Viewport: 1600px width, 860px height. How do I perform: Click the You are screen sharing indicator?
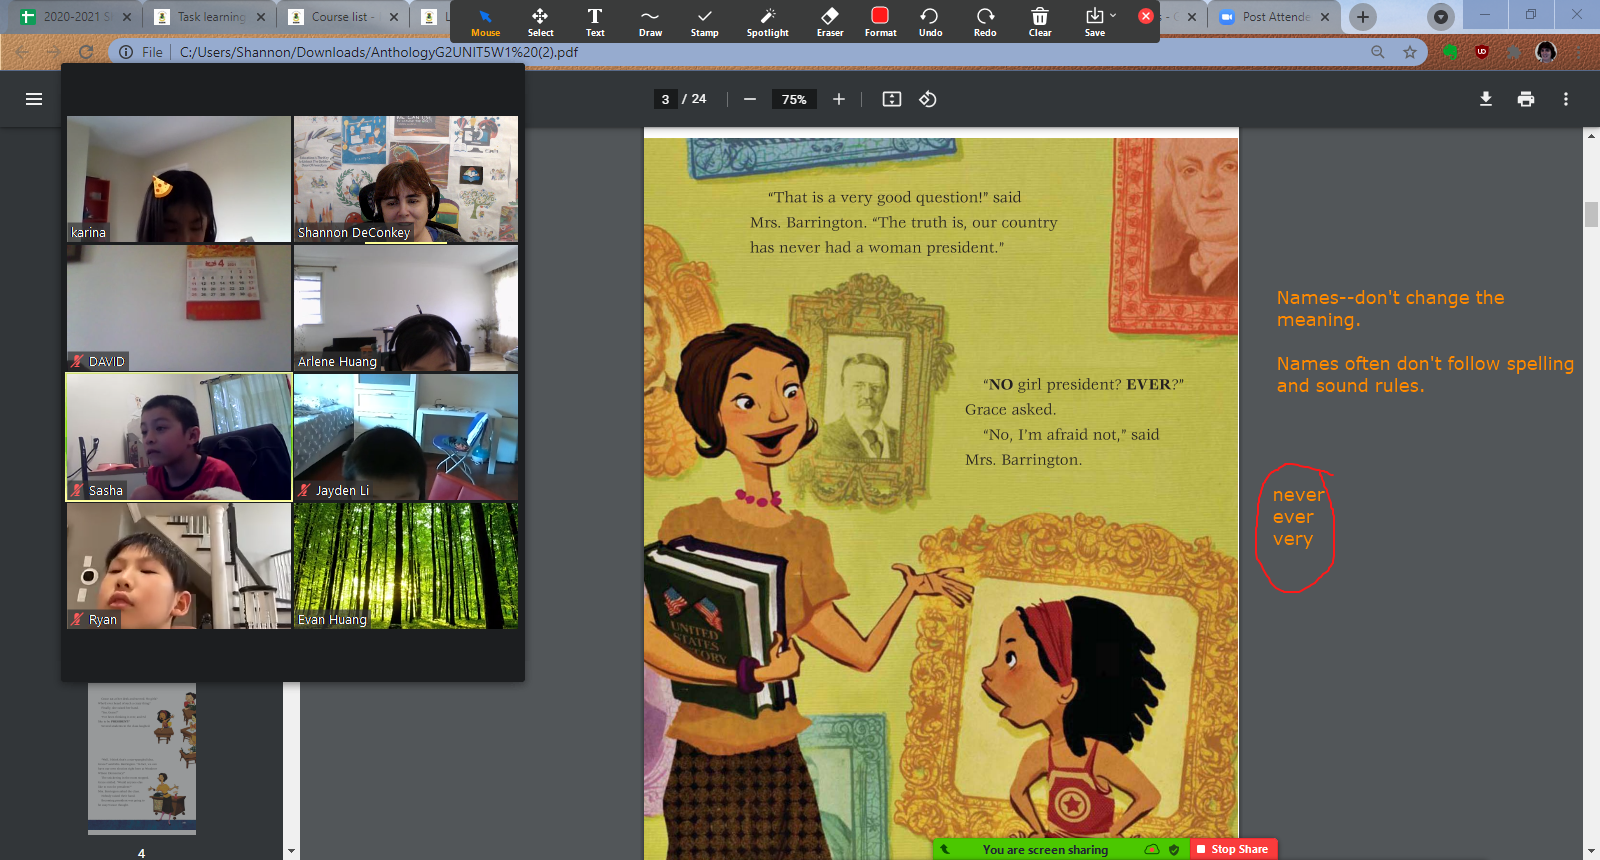point(1045,849)
